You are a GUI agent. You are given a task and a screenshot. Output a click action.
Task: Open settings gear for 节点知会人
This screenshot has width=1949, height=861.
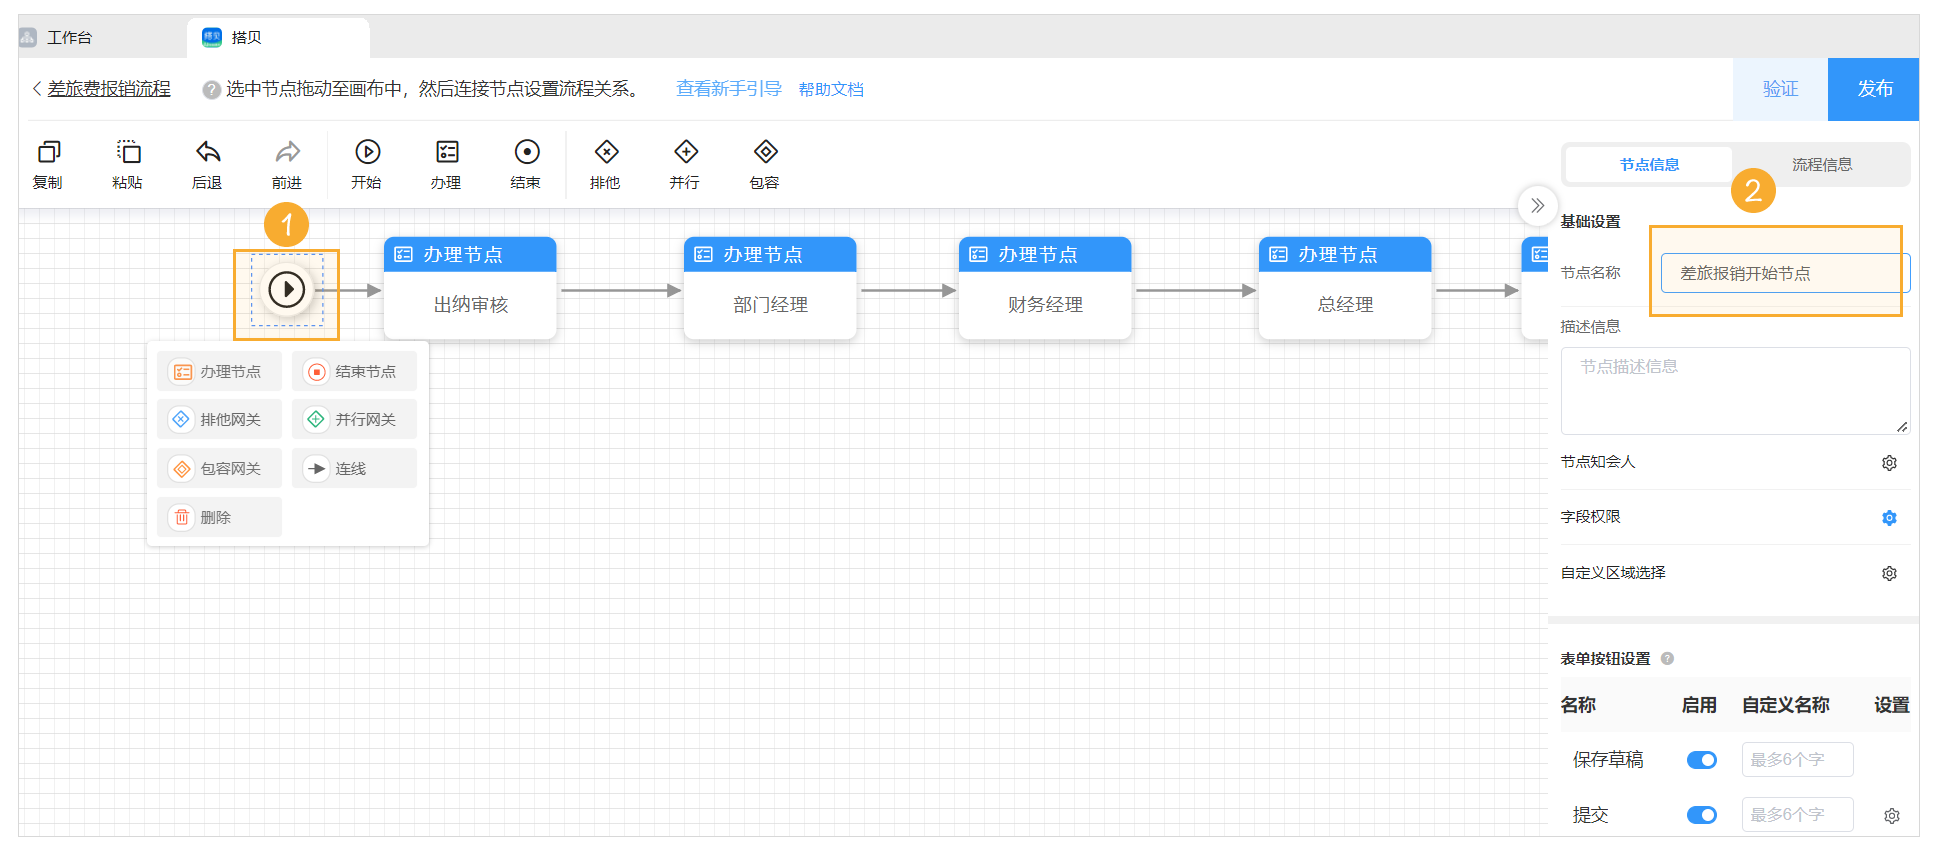click(x=1889, y=463)
